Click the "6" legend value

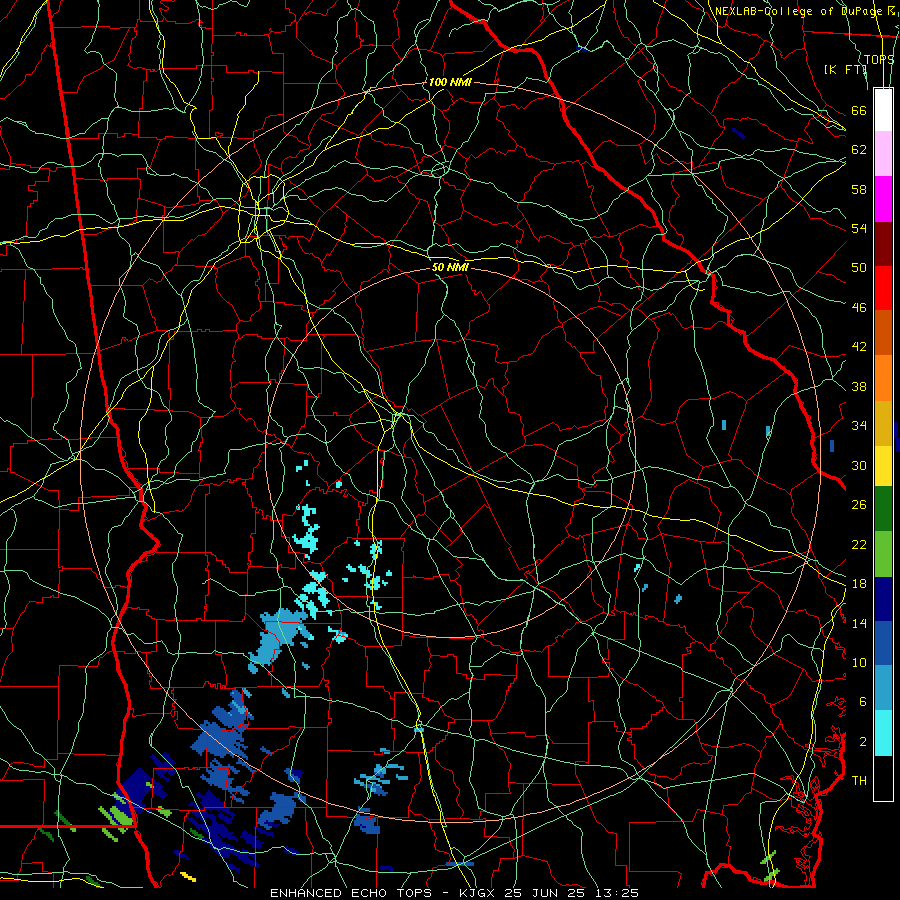[x=863, y=703]
